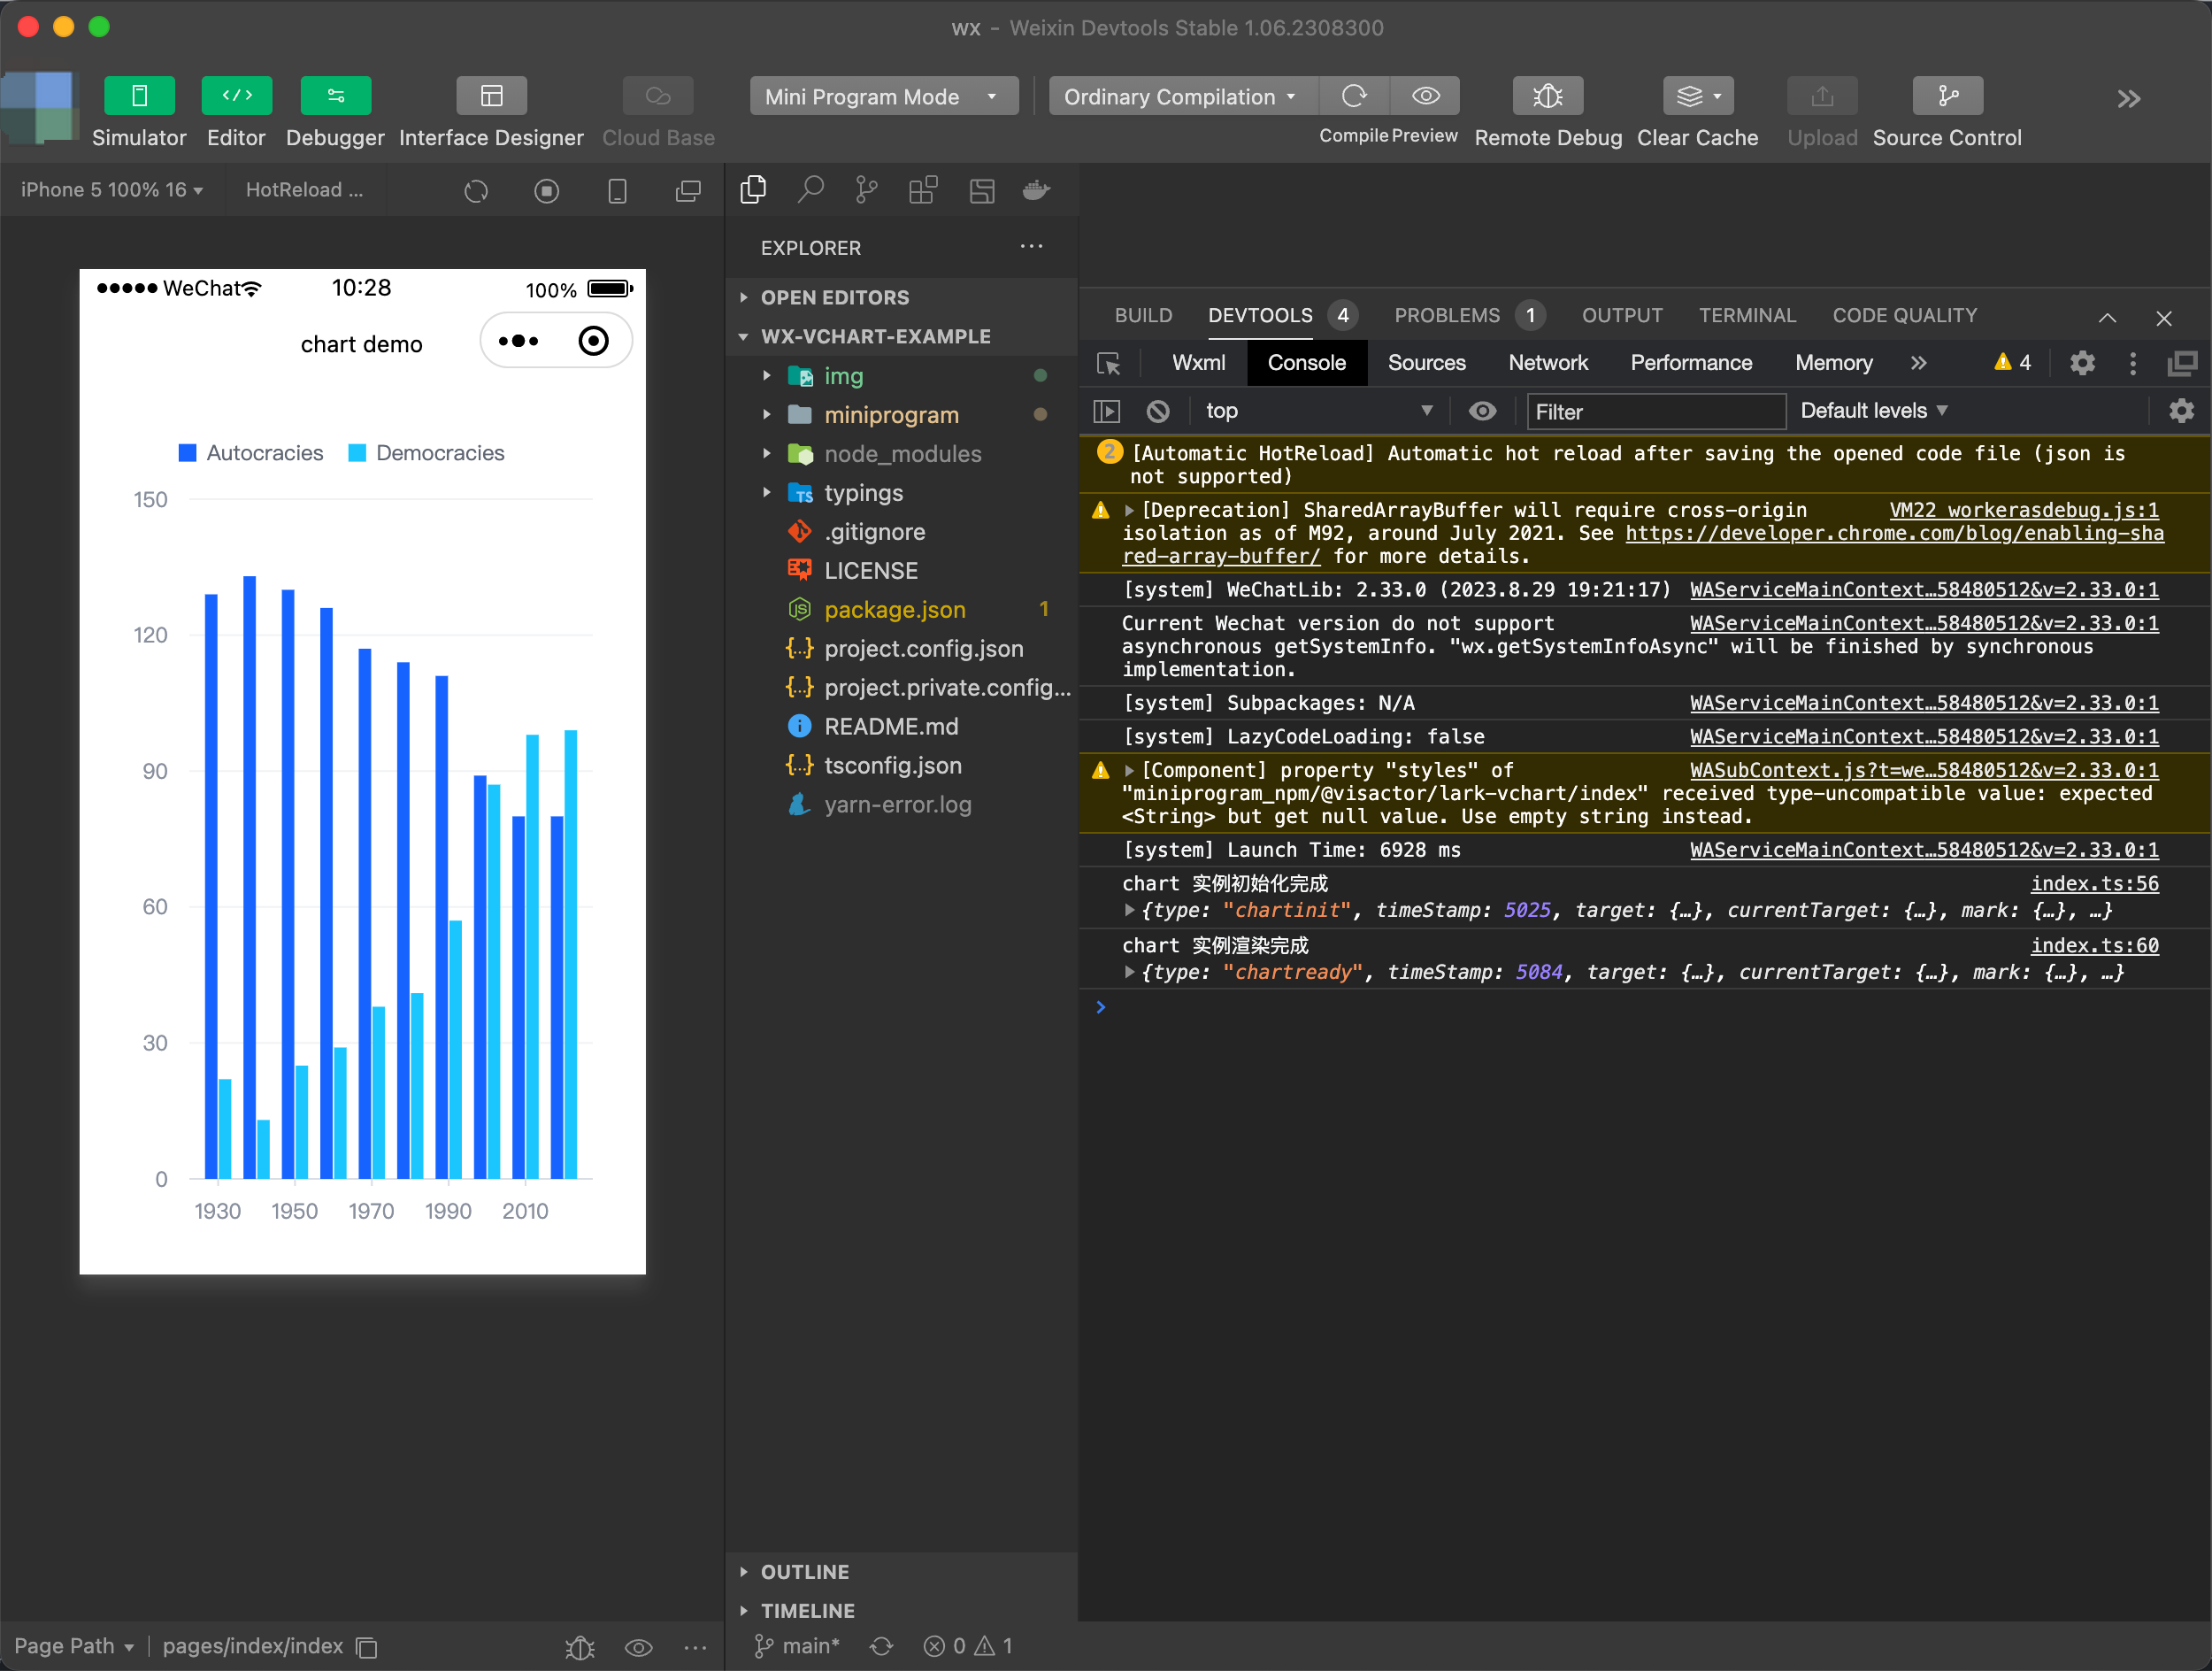Expand the chartready log object
The width and height of the screenshot is (2212, 1671).
click(1129, 972)
